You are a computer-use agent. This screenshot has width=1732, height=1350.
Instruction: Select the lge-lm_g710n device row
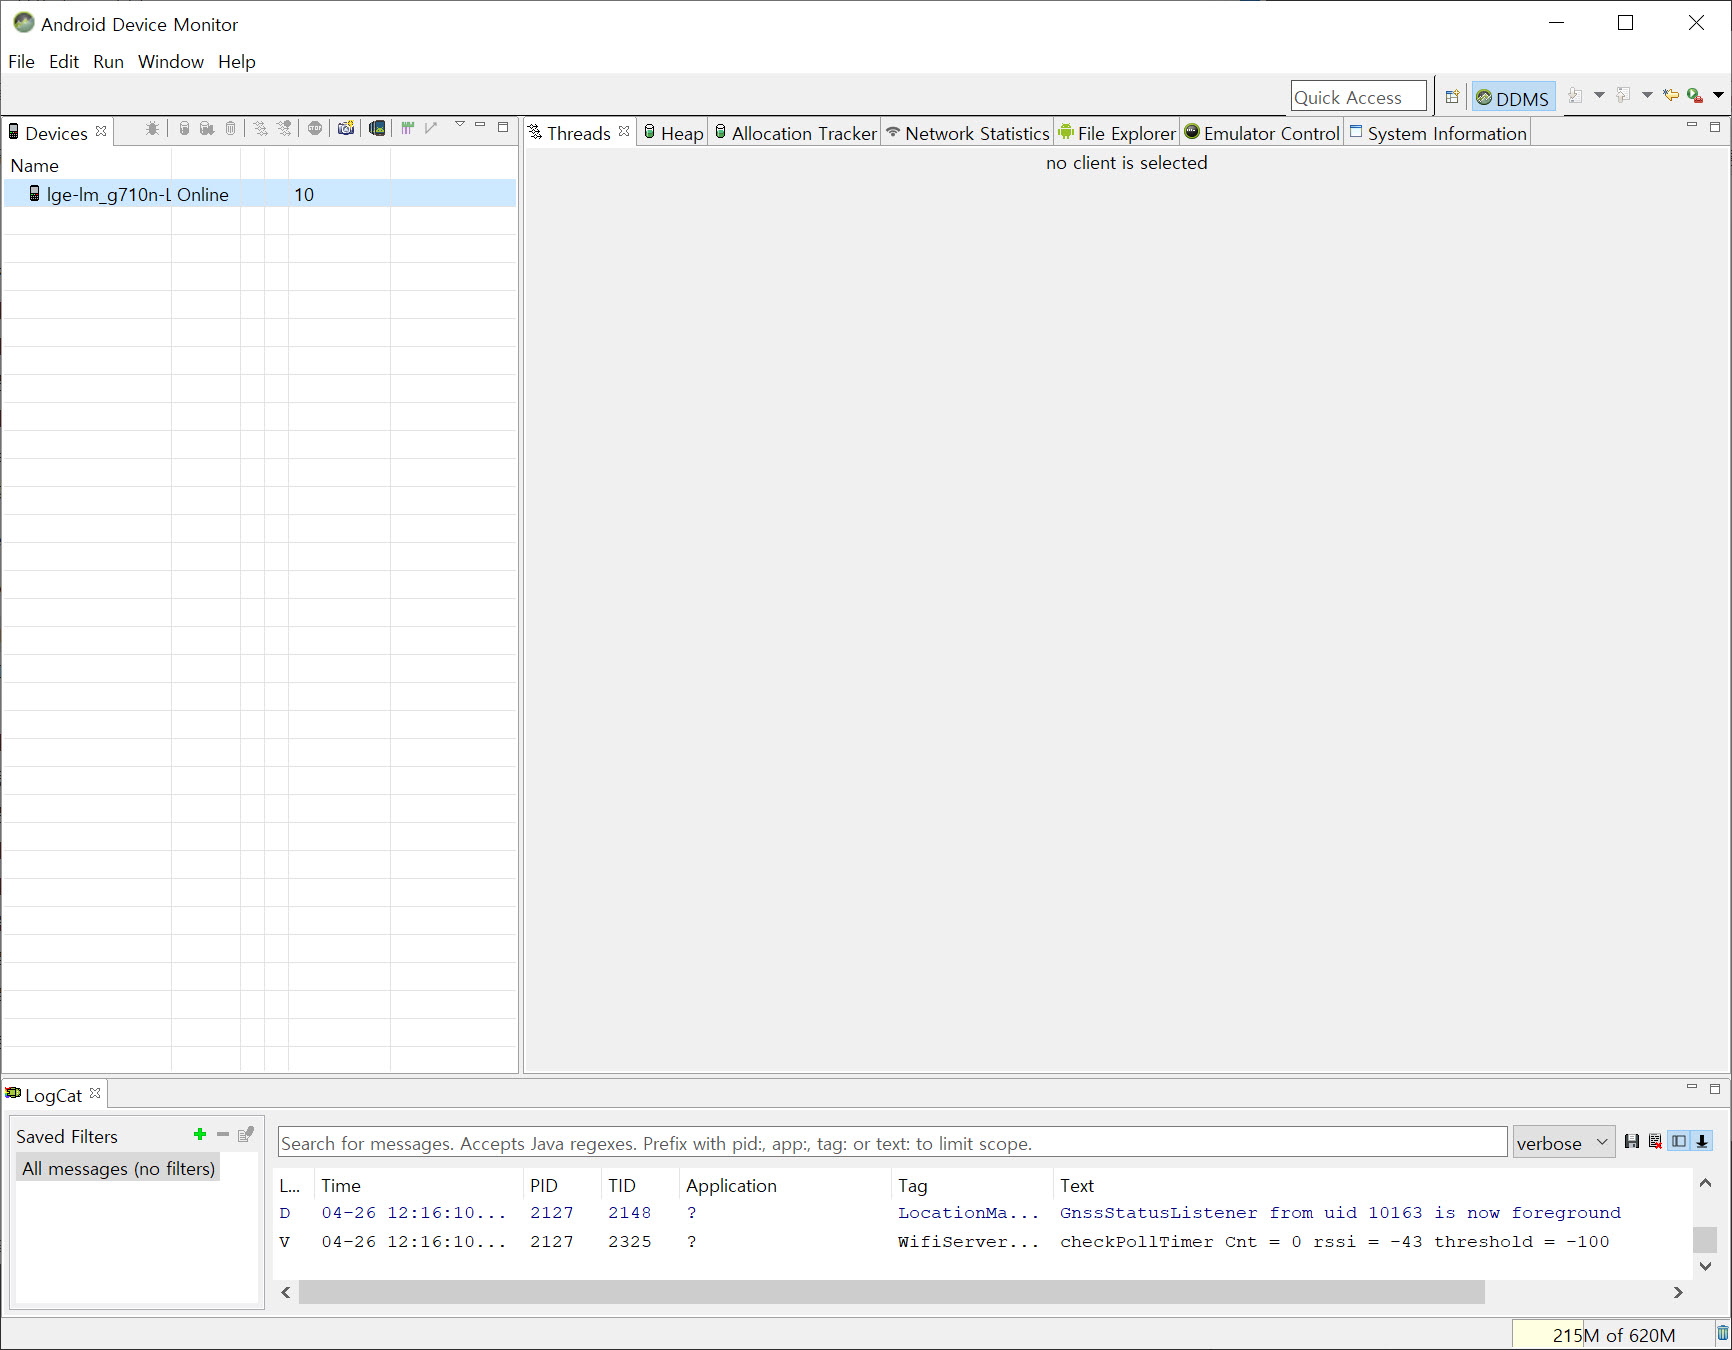[x=259, y=194]
